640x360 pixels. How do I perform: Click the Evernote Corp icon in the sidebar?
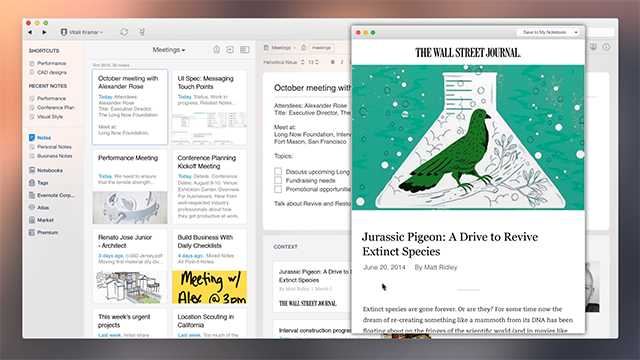tap(32, 195)
